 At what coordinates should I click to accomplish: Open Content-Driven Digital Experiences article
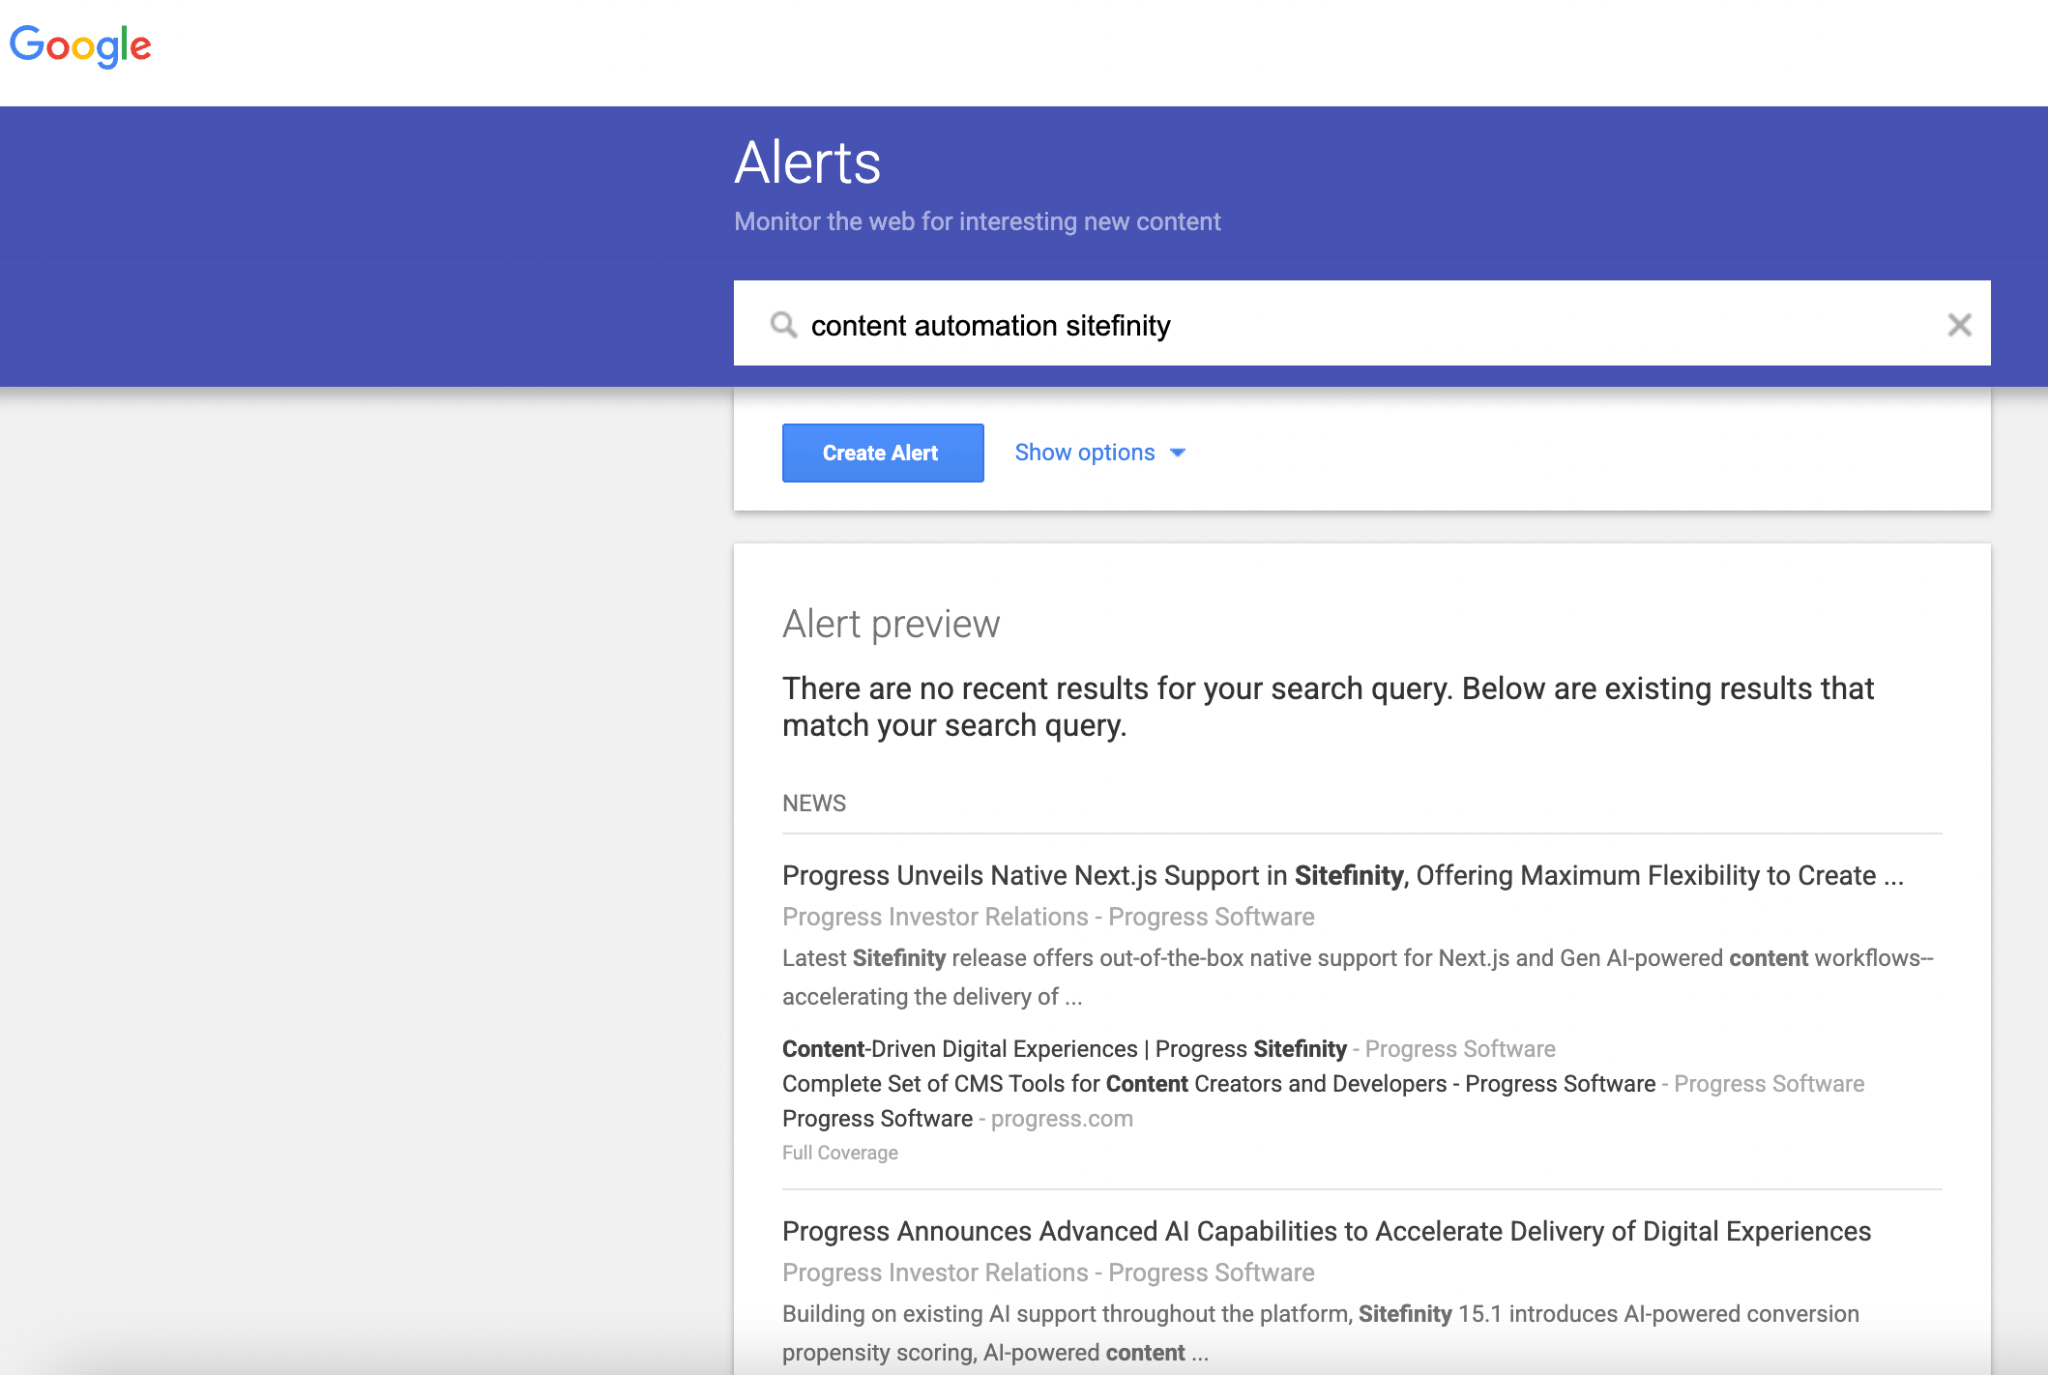coord(1065,1049)
